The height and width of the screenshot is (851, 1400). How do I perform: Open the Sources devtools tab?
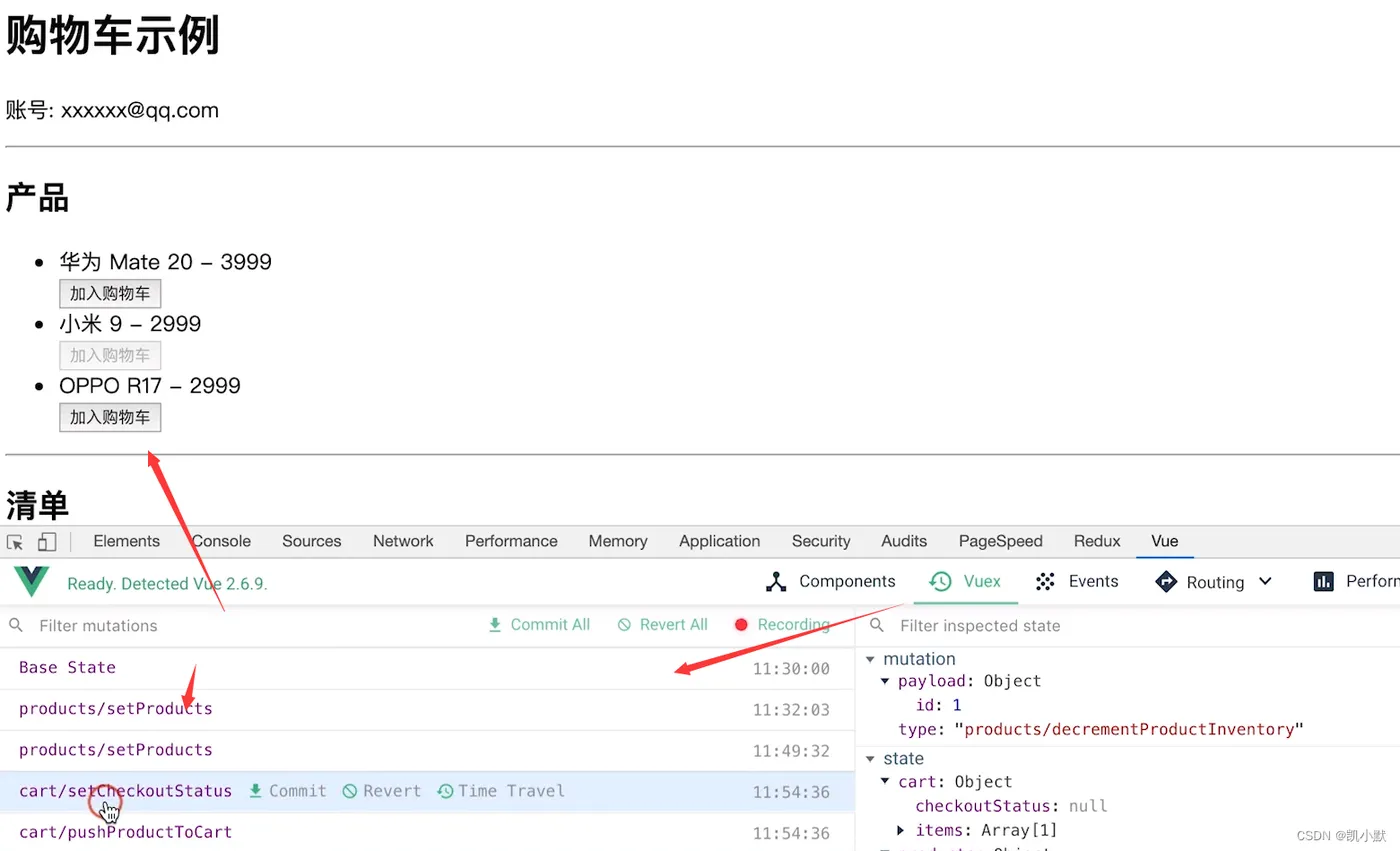312,541
